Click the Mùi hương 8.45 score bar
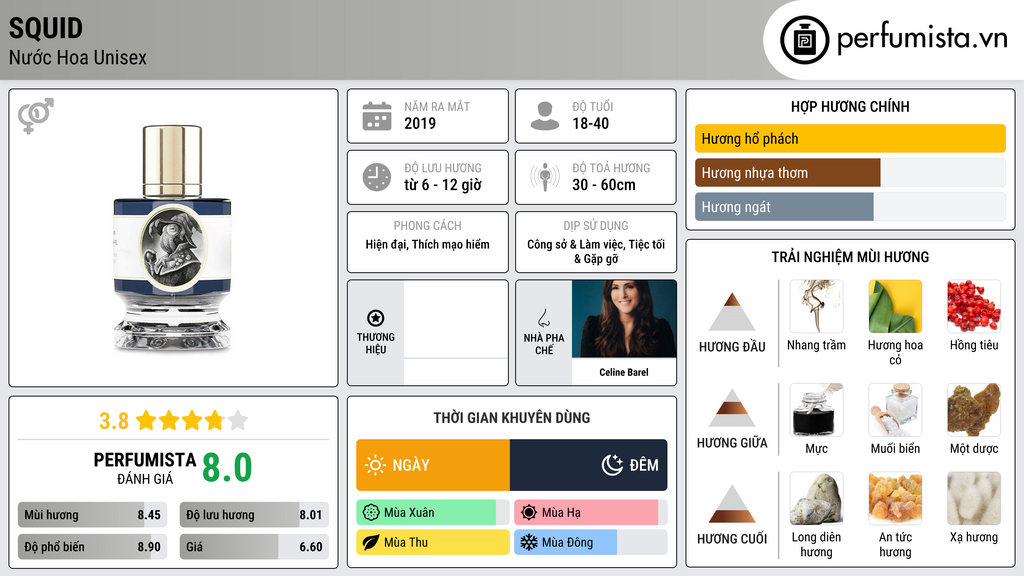 [x=92, y=515]
